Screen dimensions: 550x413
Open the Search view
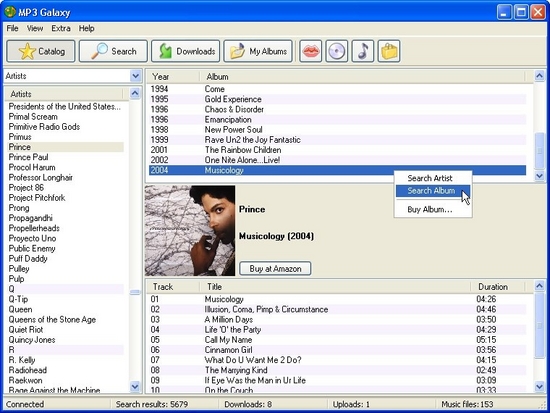pos(113,51)
